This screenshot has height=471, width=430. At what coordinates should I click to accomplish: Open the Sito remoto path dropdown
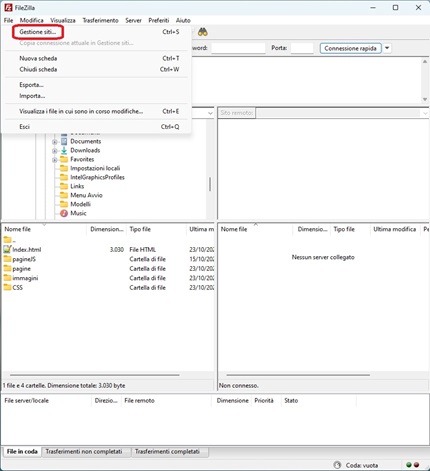coord(425,113)
